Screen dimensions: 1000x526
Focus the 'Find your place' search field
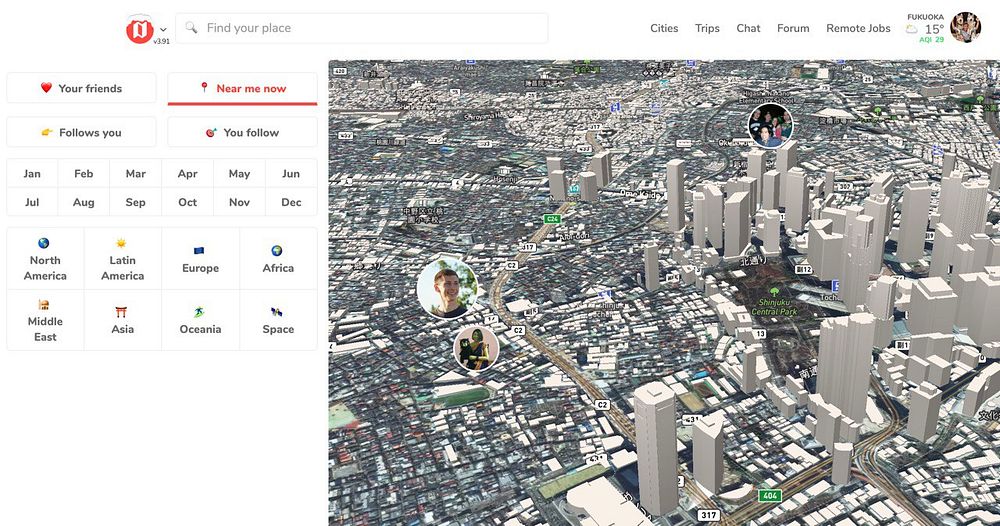(362, 28)
